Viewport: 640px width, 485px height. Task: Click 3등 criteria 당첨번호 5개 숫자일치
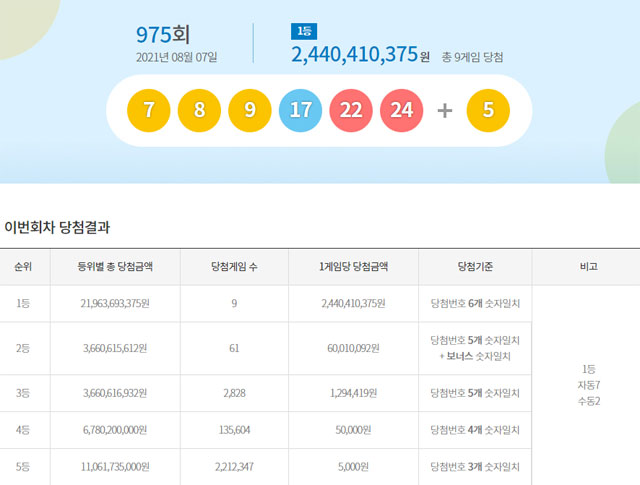(x=475, y=393)
